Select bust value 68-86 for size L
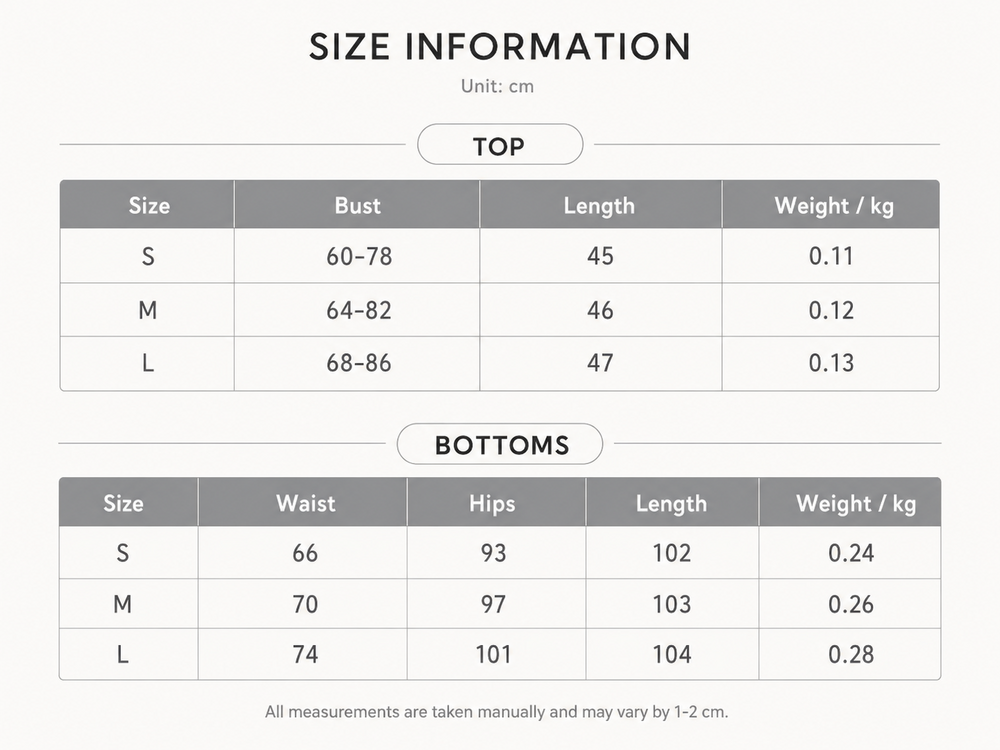 pos(359,363)
